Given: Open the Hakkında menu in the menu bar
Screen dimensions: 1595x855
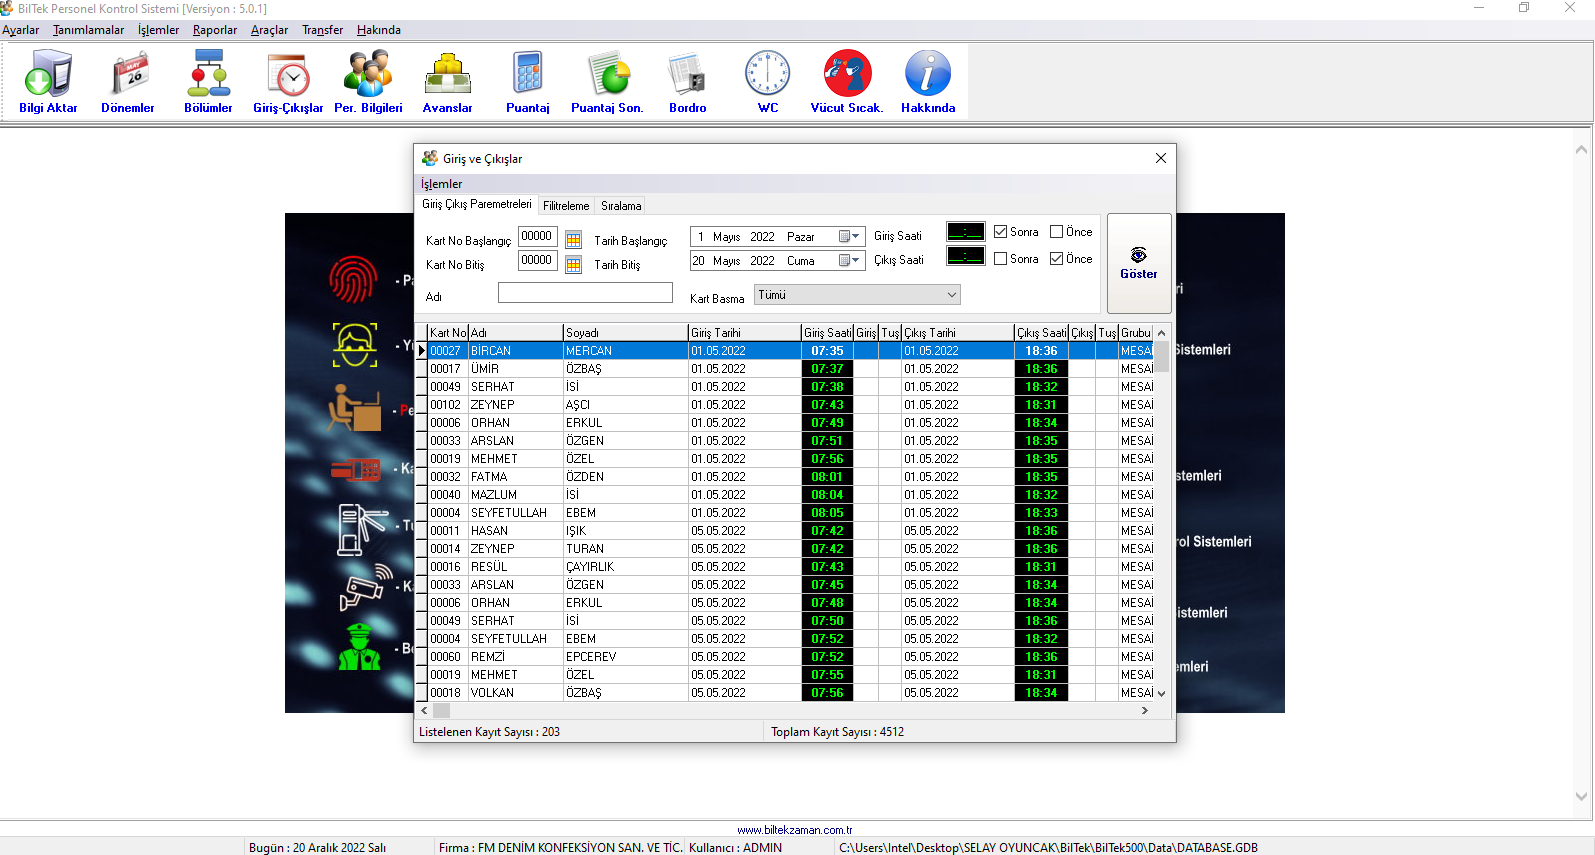Looking at the screenshot, I should [379, 30].
